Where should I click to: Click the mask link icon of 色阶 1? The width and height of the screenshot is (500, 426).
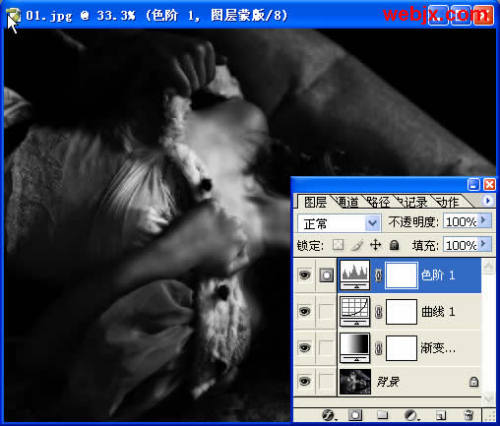(x=378, y=276)
